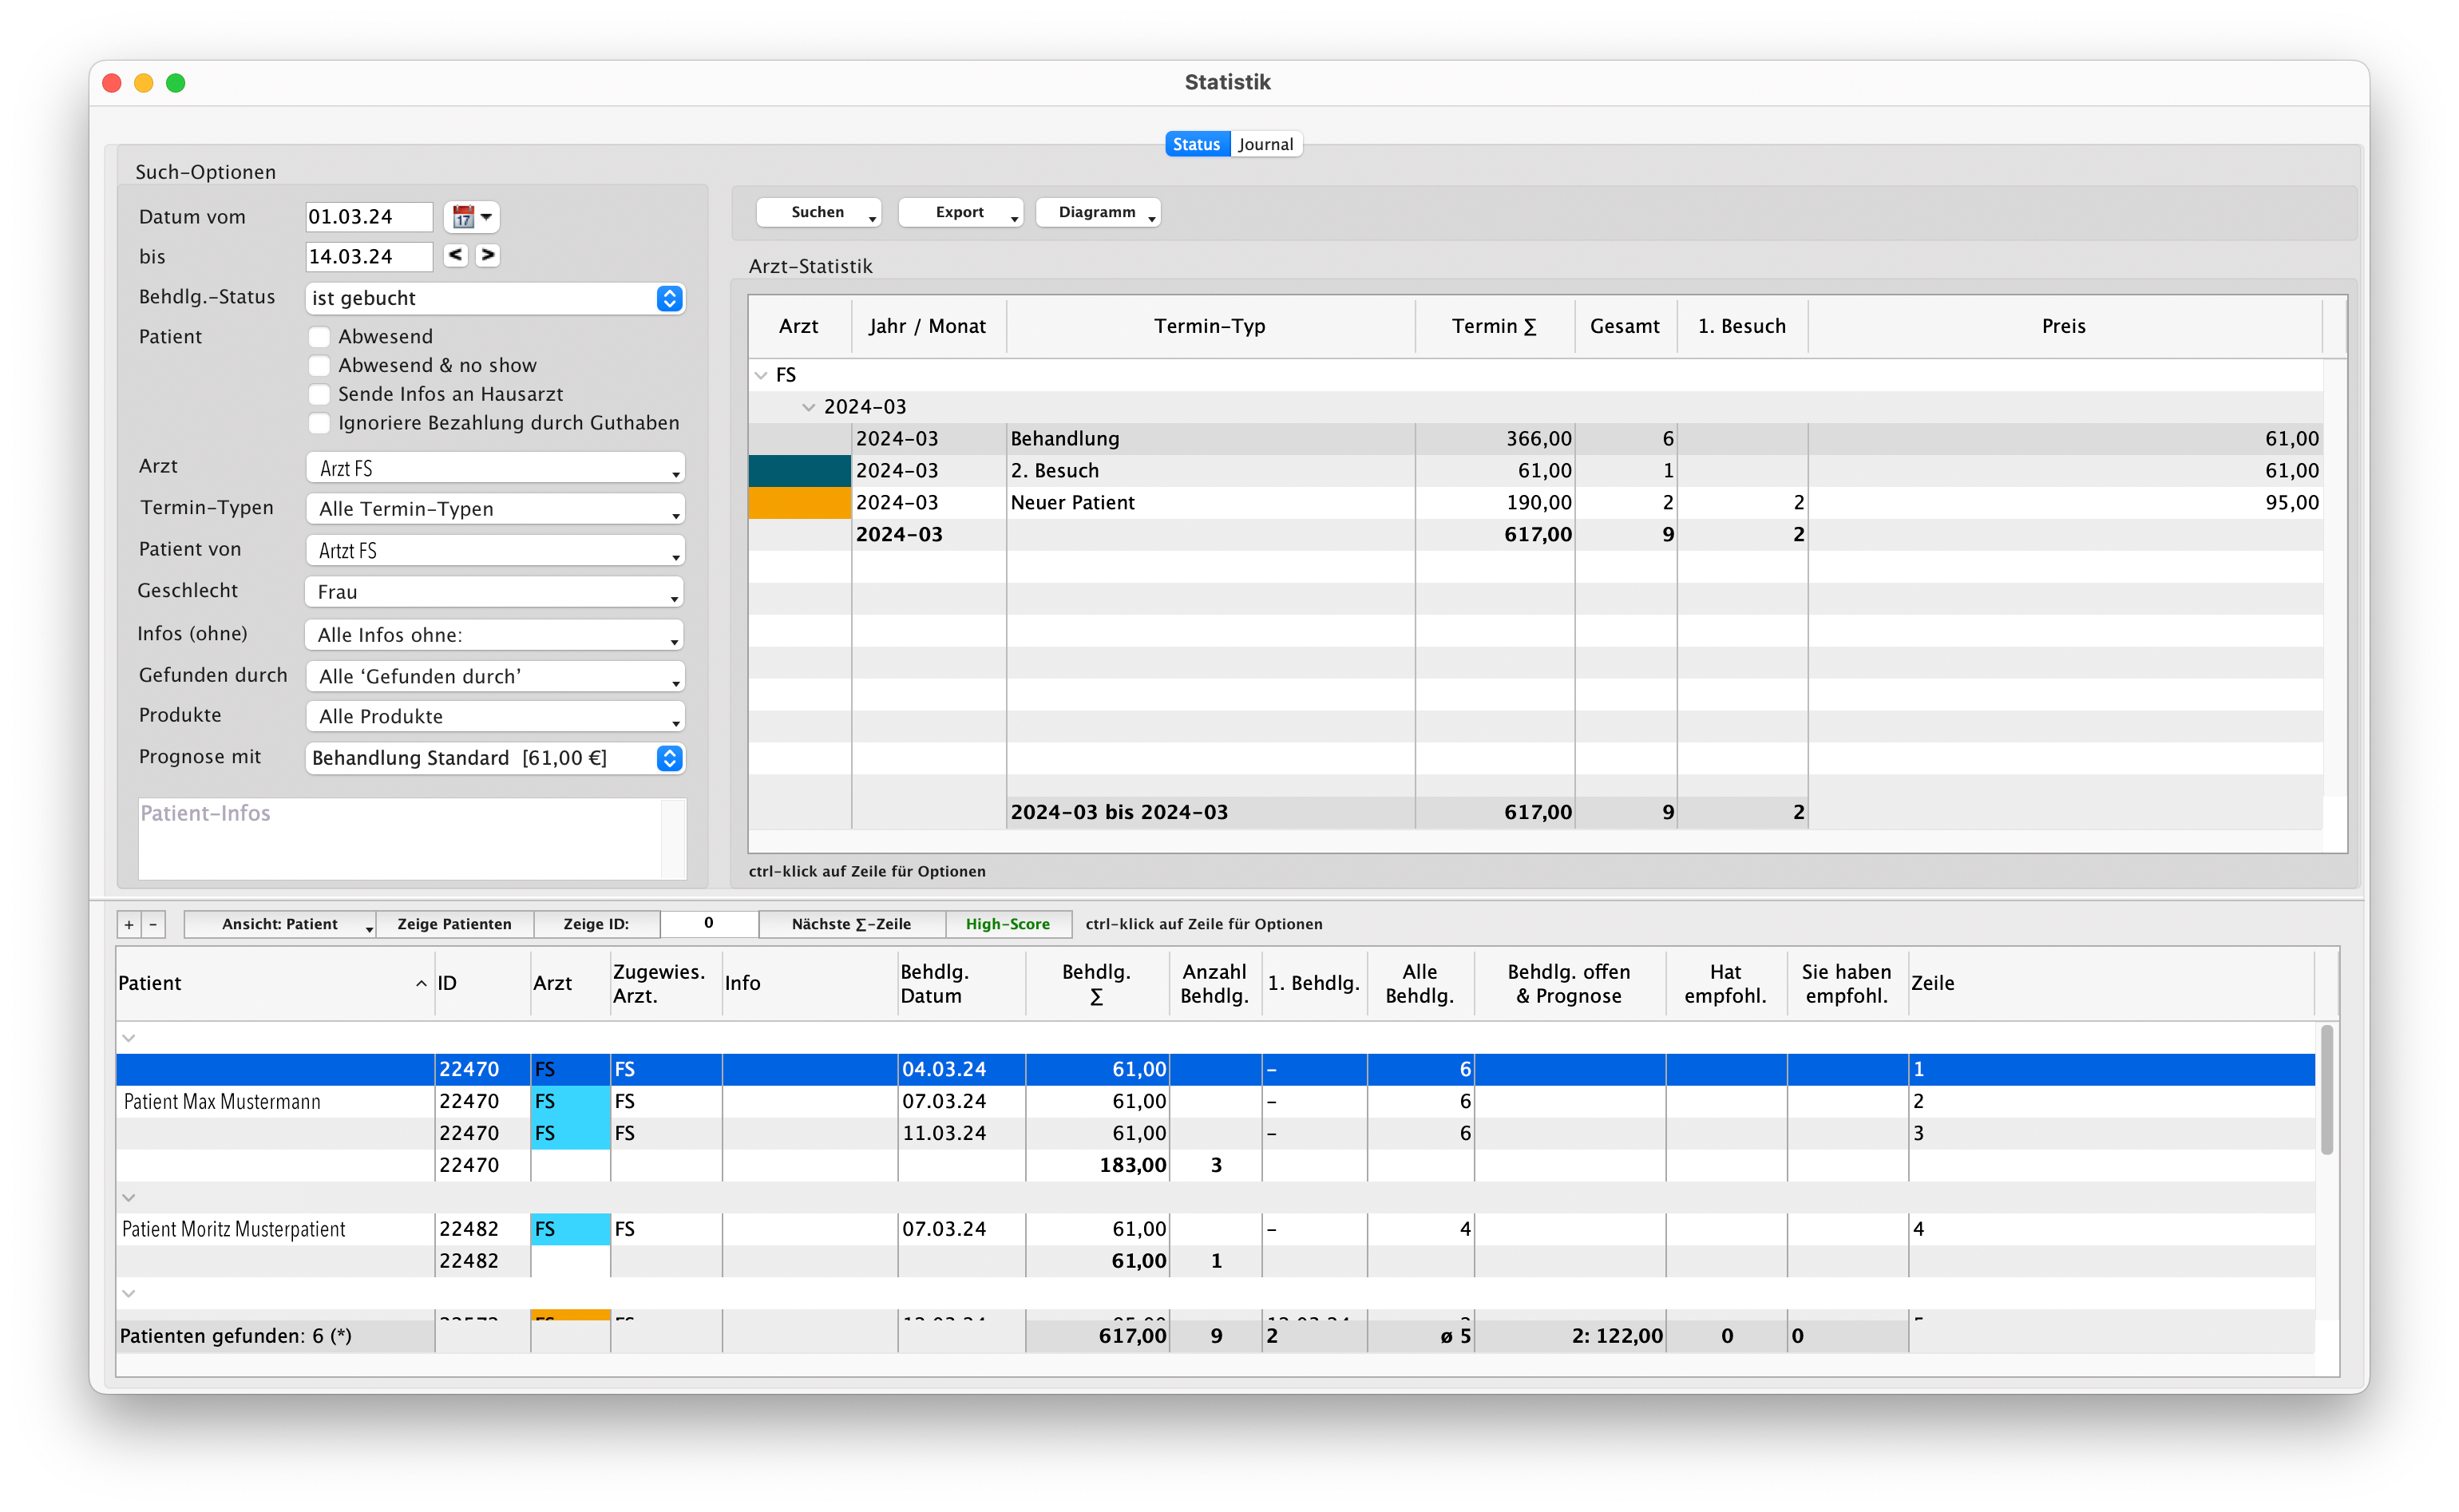The image size is (2459, 1512).
Task: Click the Patient column sort arrow
Action: [421, 984]
